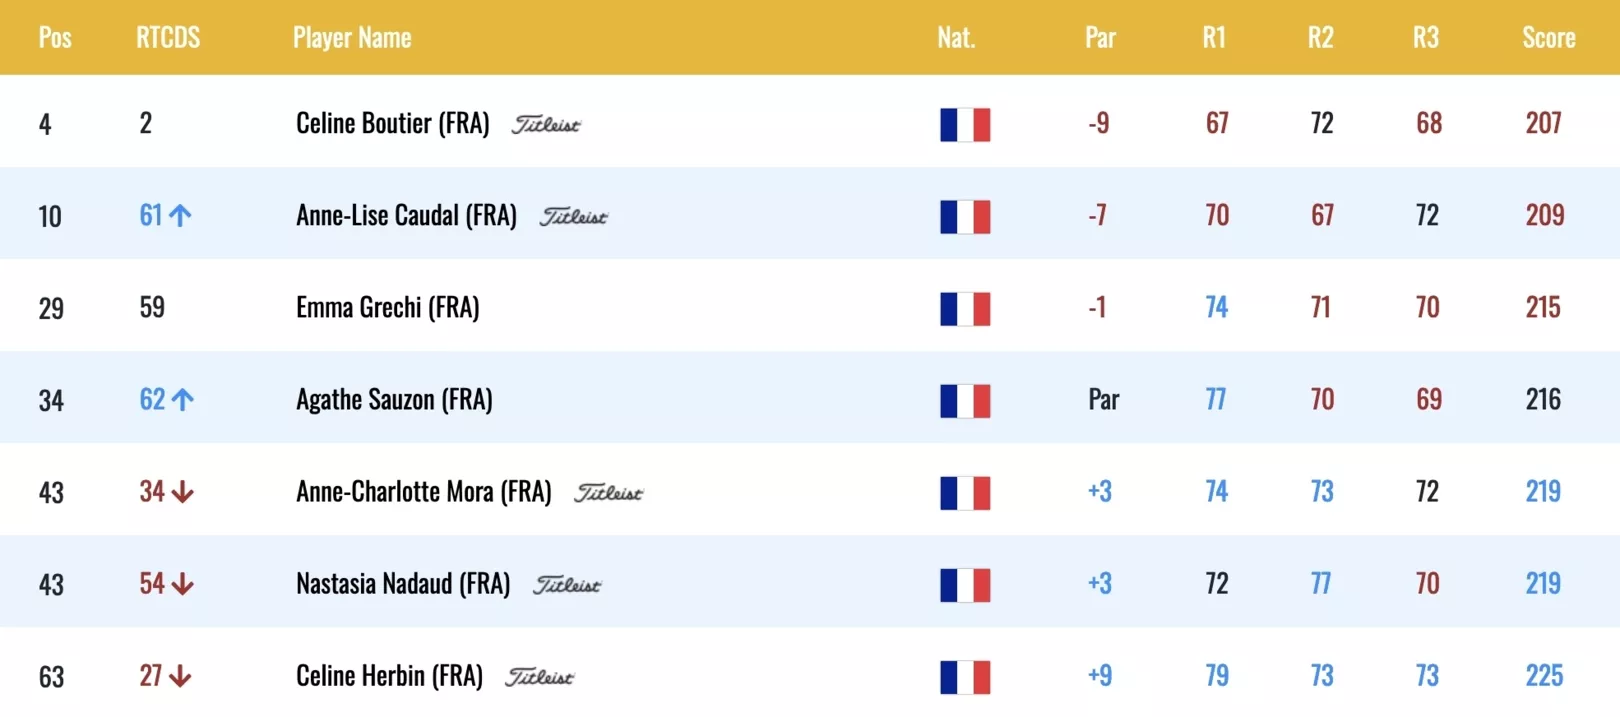1620x717 pixels.
Task: Sort by the RTCDS column header
Action: click(x=168, y=38)
